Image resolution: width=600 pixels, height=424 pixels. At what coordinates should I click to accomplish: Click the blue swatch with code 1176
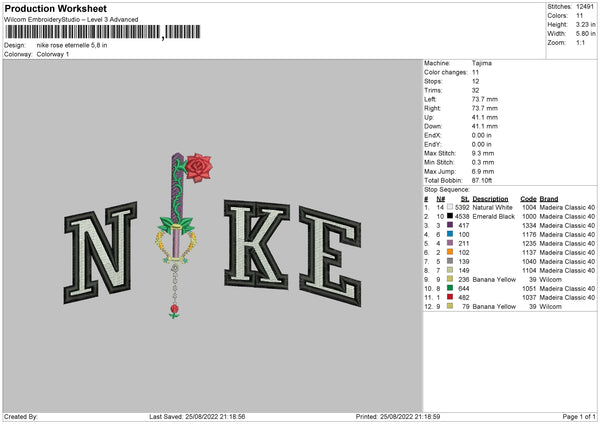coord(450,234)
